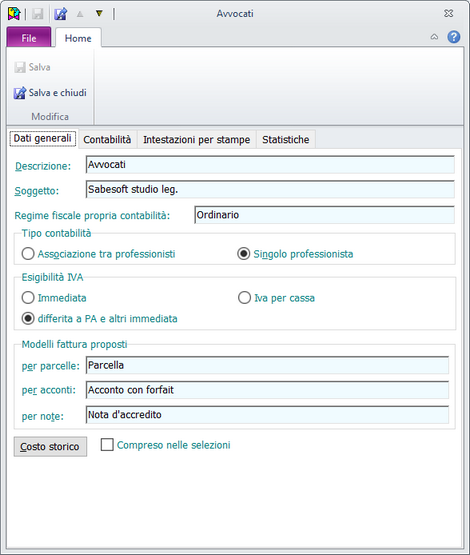Switch to the Contabilità tab
The image size is (470, 555).
coord(107,139)
